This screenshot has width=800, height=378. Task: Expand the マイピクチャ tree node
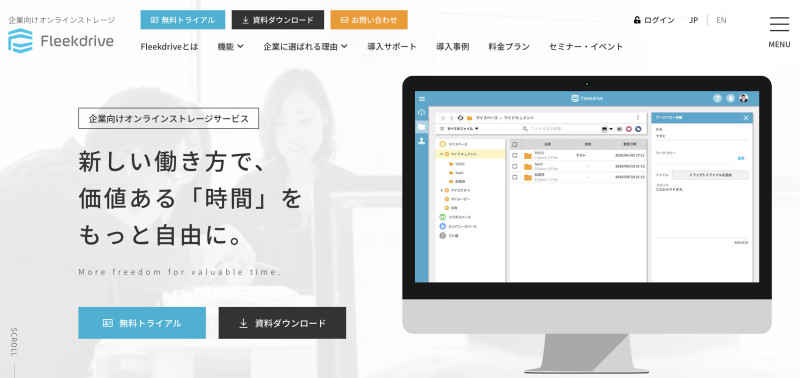pos(441,190)
